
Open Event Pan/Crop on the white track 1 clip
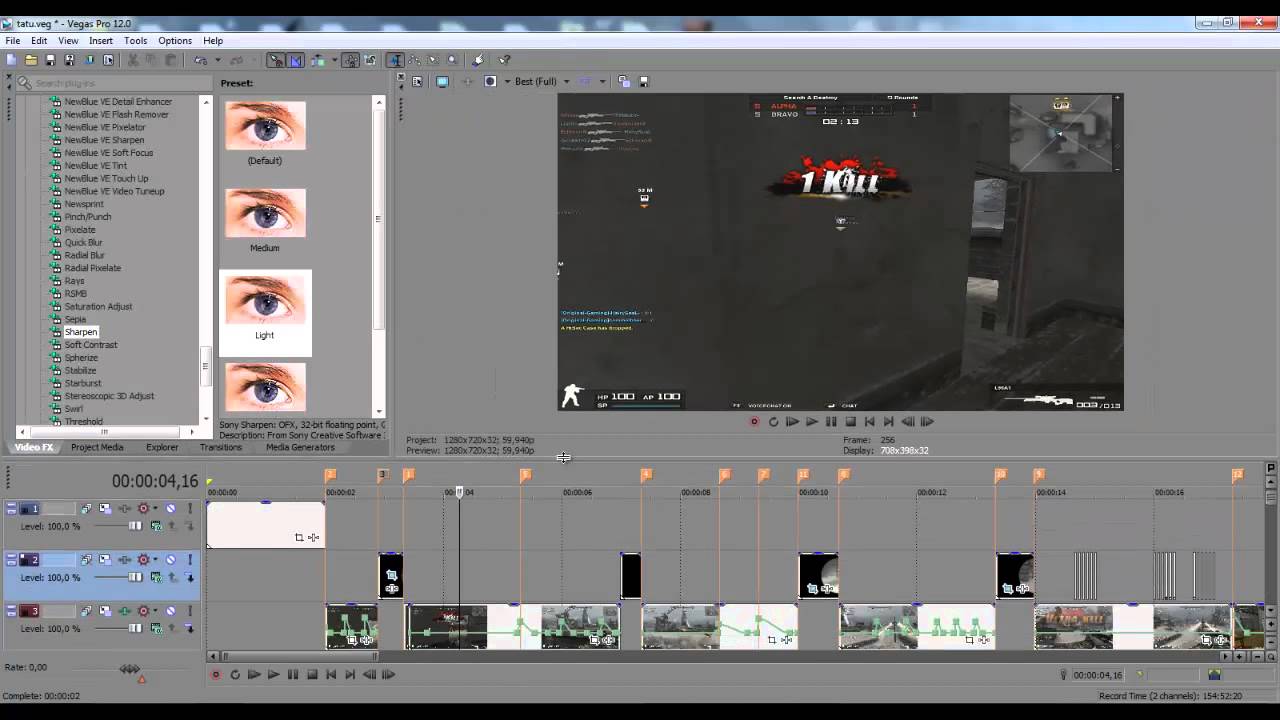click(299, 538)
